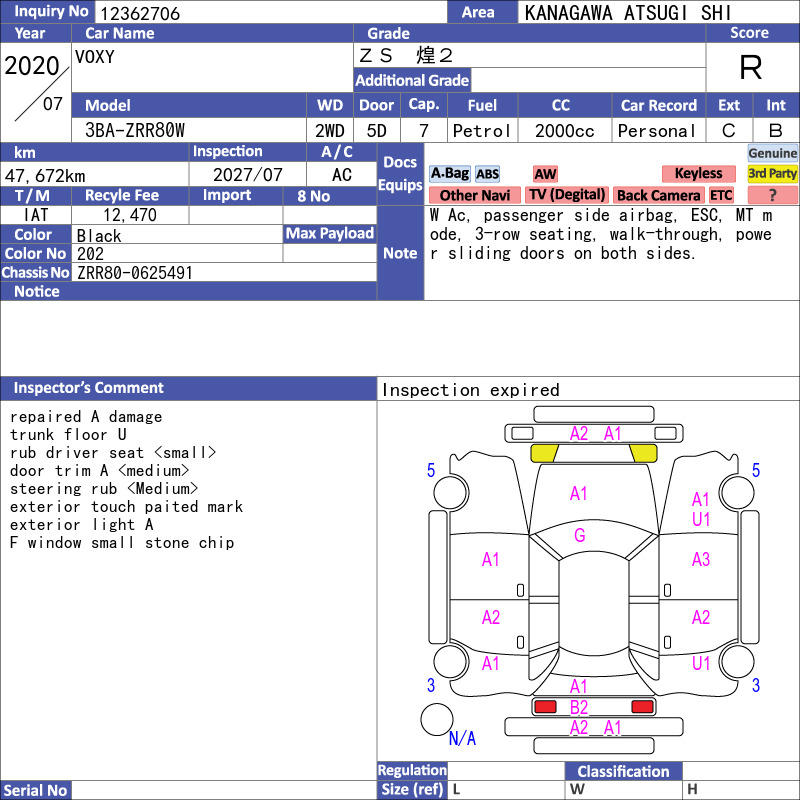Click the G mark on windshield

click(x=579, y=535)
